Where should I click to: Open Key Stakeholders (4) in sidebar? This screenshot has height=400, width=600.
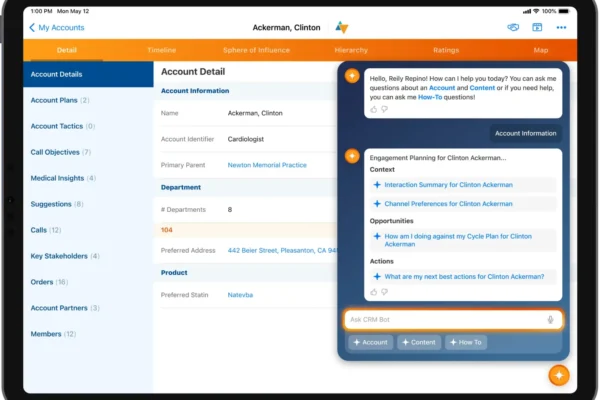65,256
